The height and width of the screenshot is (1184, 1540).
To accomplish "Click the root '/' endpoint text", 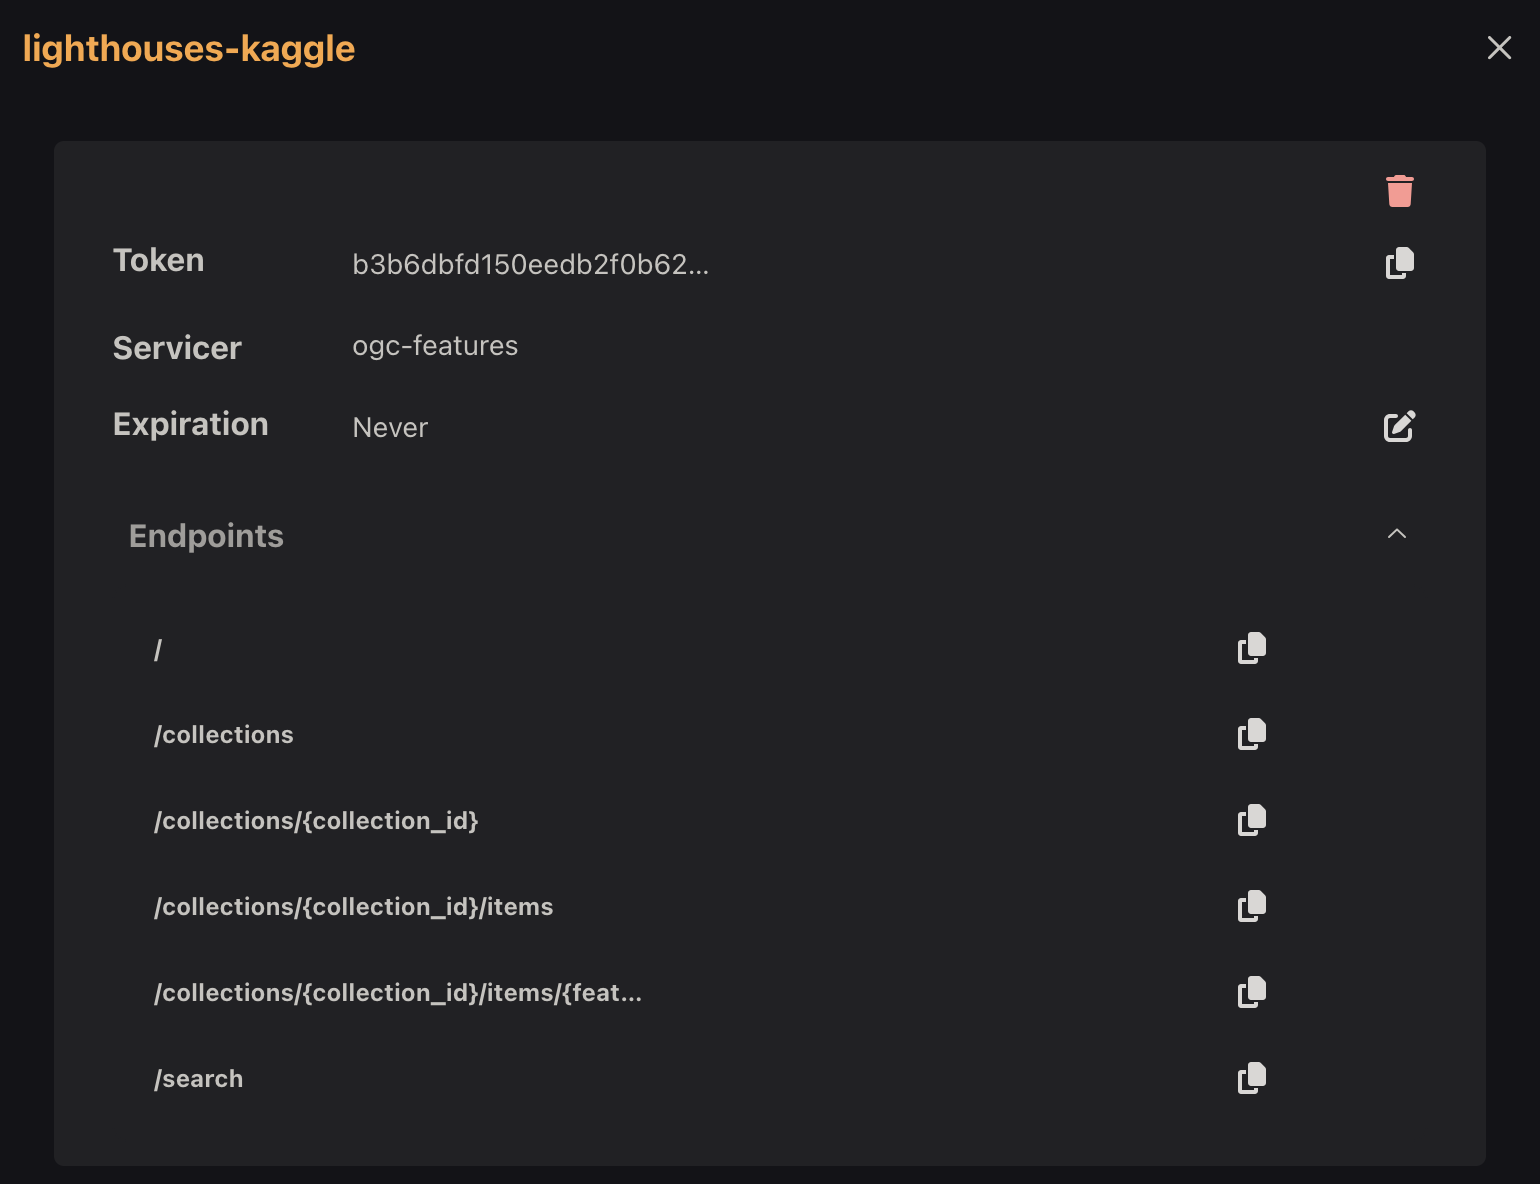I will [x=158, y=650].
